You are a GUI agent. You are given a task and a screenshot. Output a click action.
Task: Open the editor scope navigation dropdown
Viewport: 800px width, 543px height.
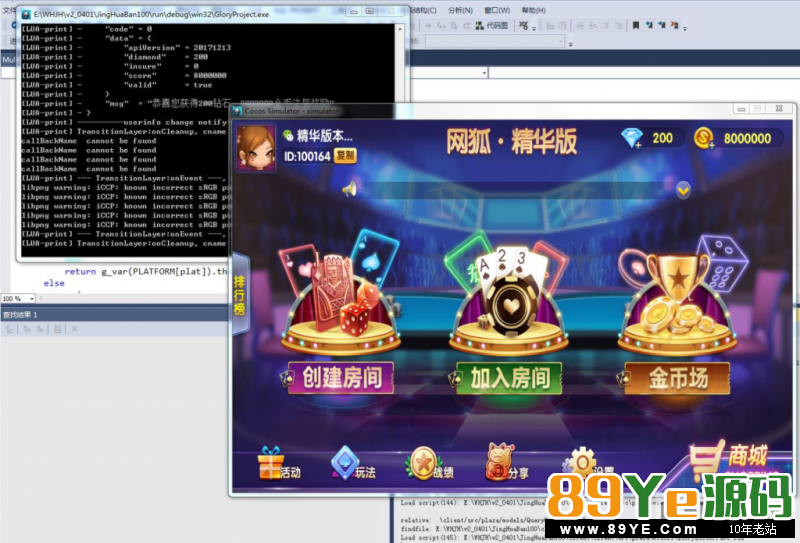pos(484,73)
